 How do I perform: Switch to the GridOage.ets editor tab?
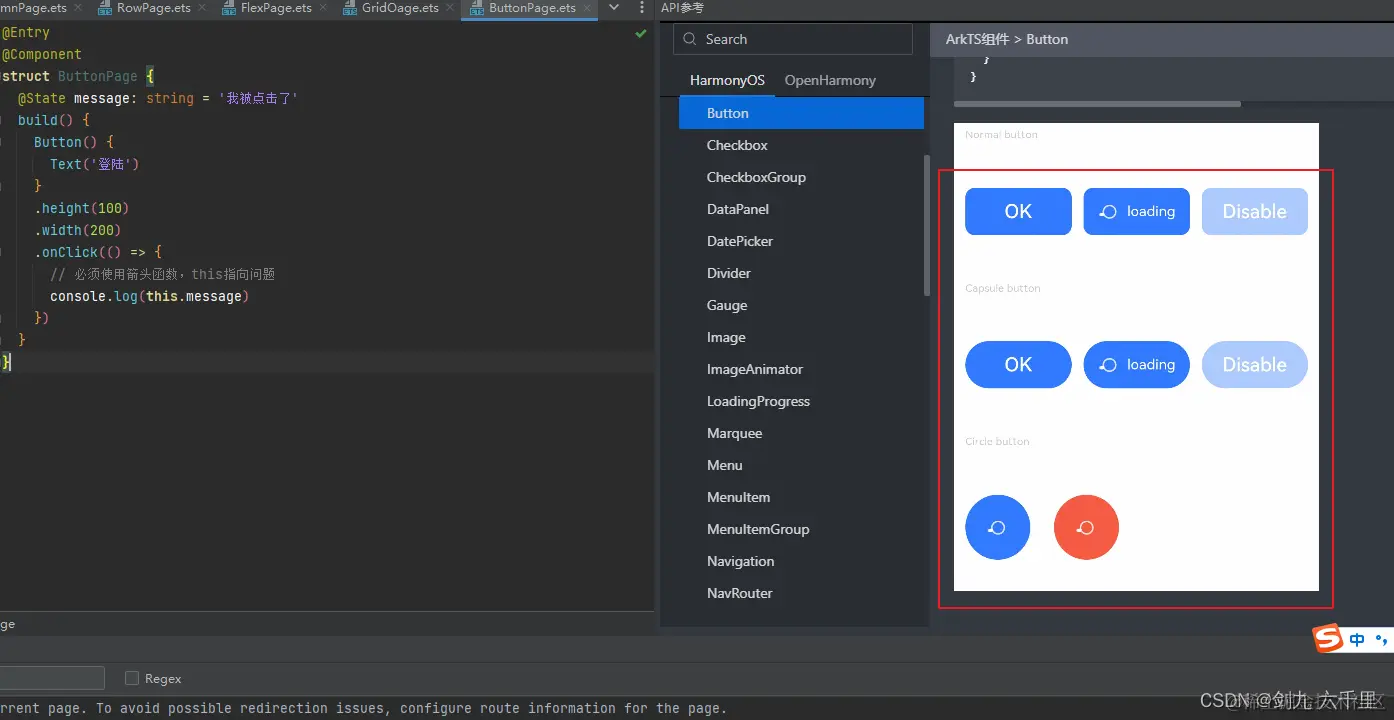coord(400,8)
